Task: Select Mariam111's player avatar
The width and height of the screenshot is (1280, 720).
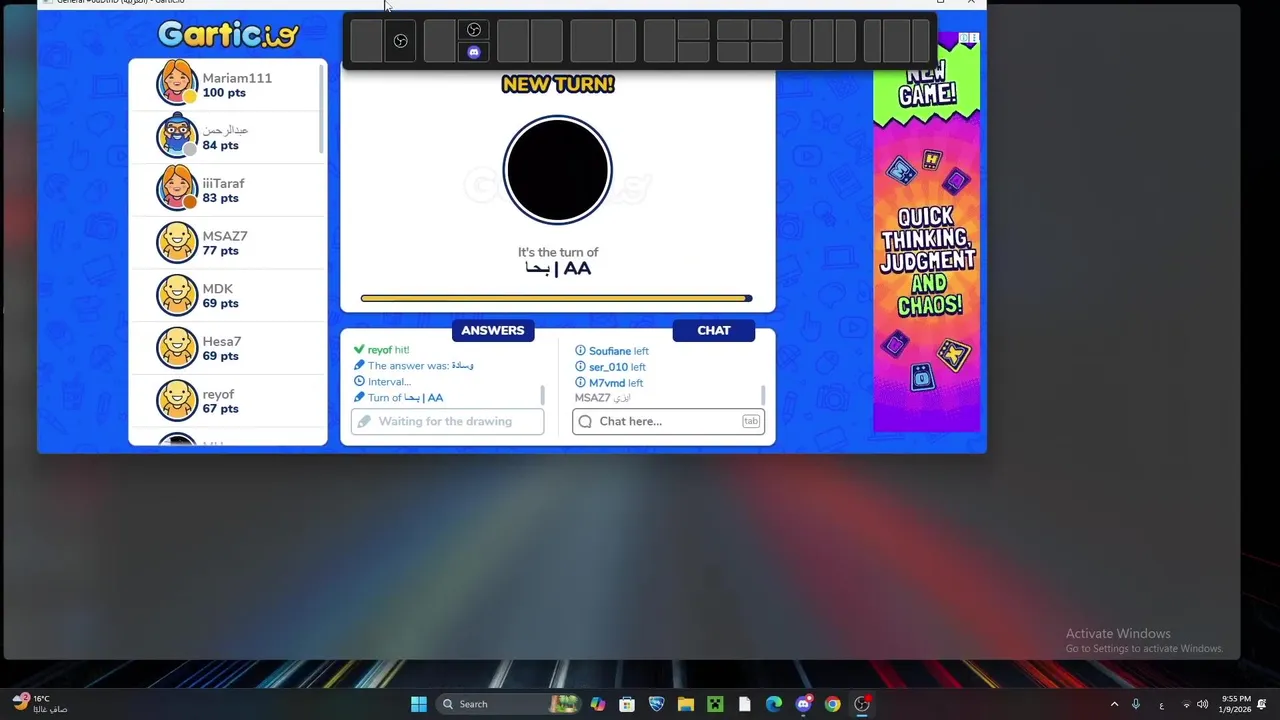Action: pyautogui.click(x=177, y=83)
